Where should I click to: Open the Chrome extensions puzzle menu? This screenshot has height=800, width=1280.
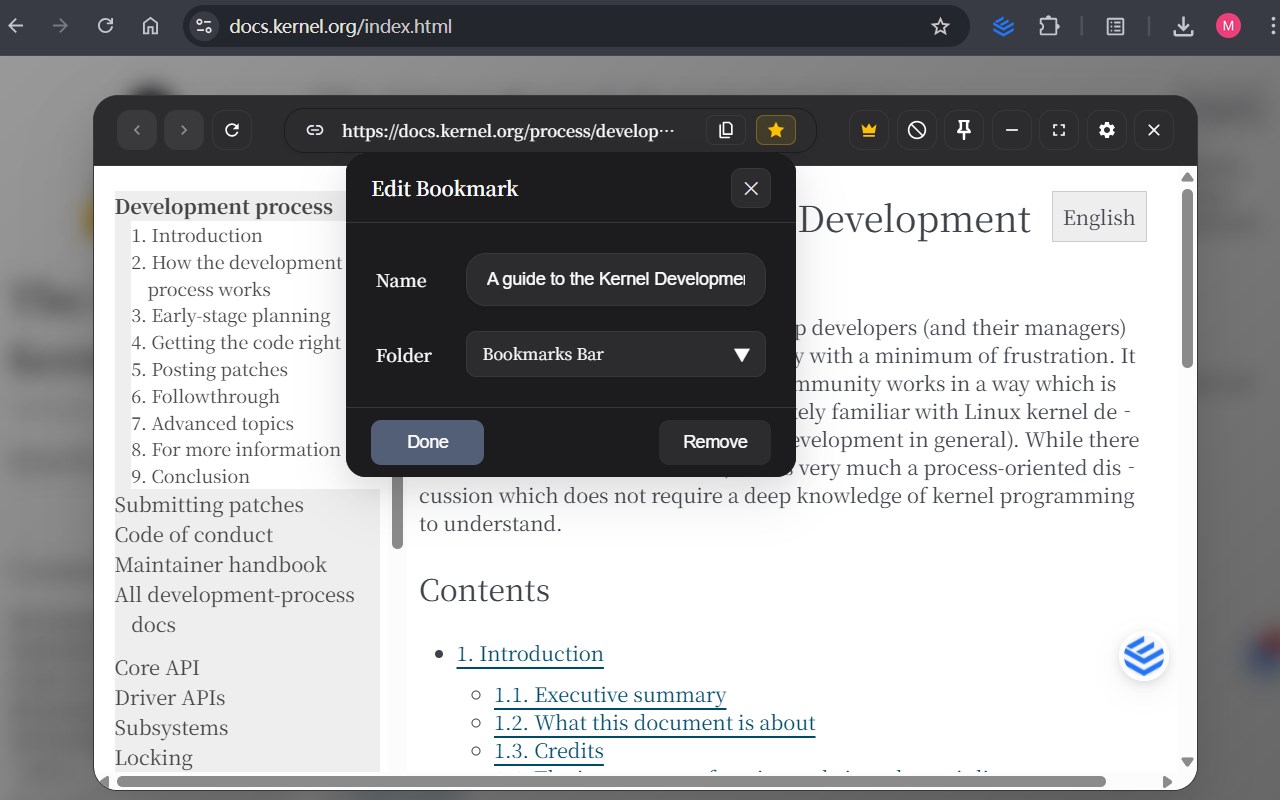(x=1049, y=26)
